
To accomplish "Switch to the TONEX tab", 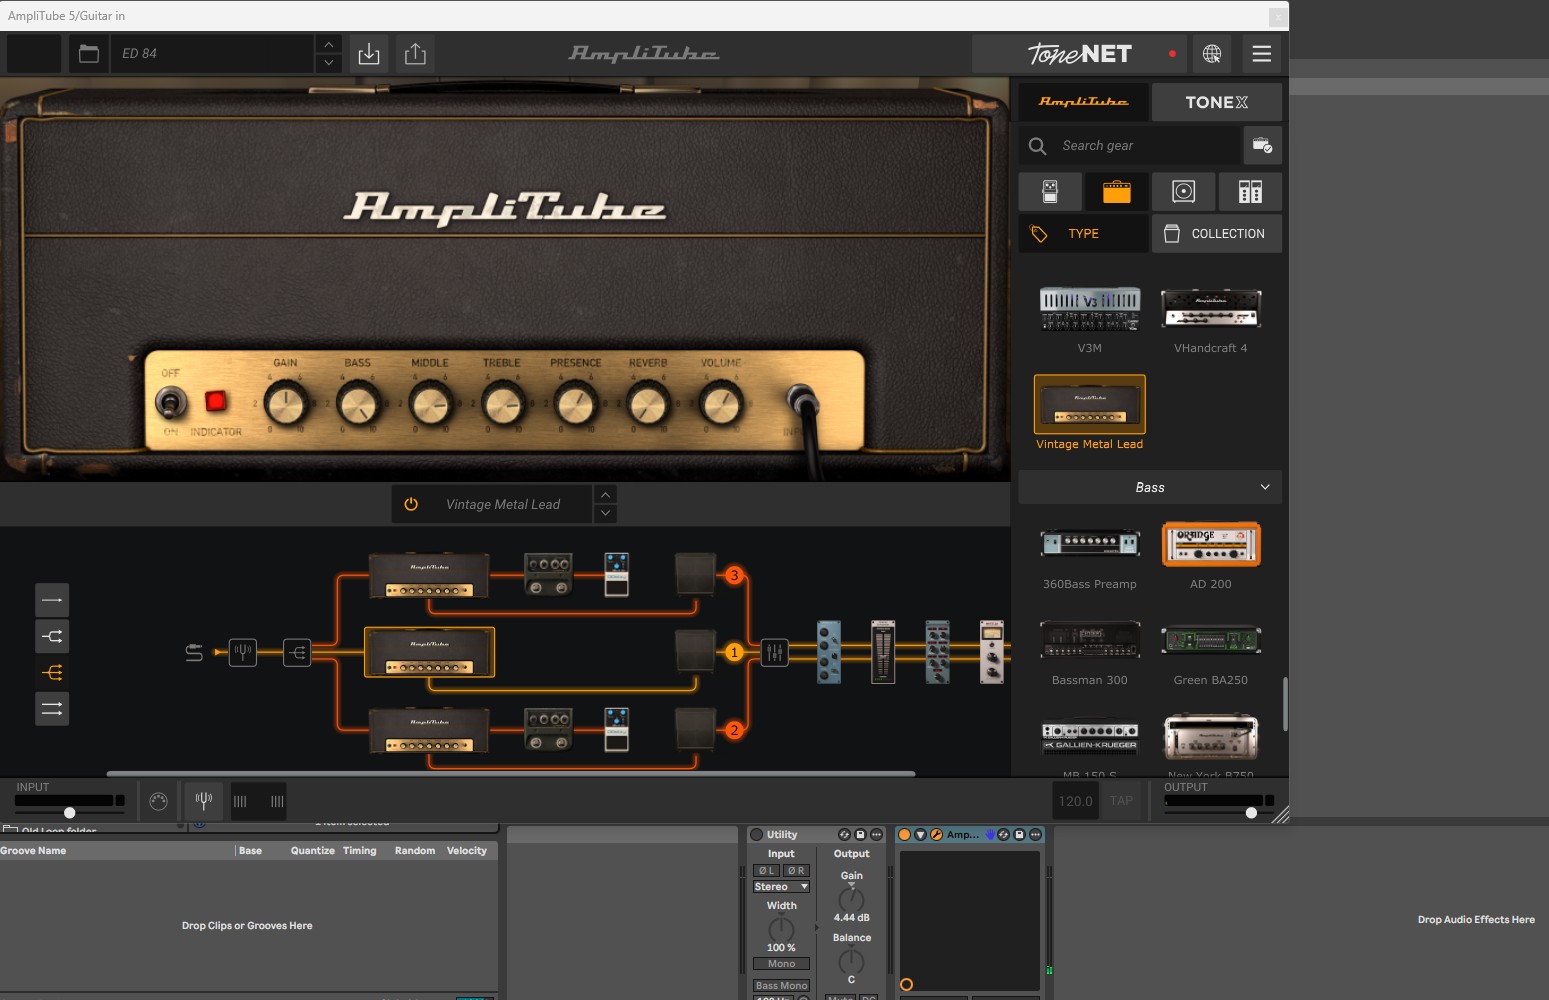I will 1216,102.
